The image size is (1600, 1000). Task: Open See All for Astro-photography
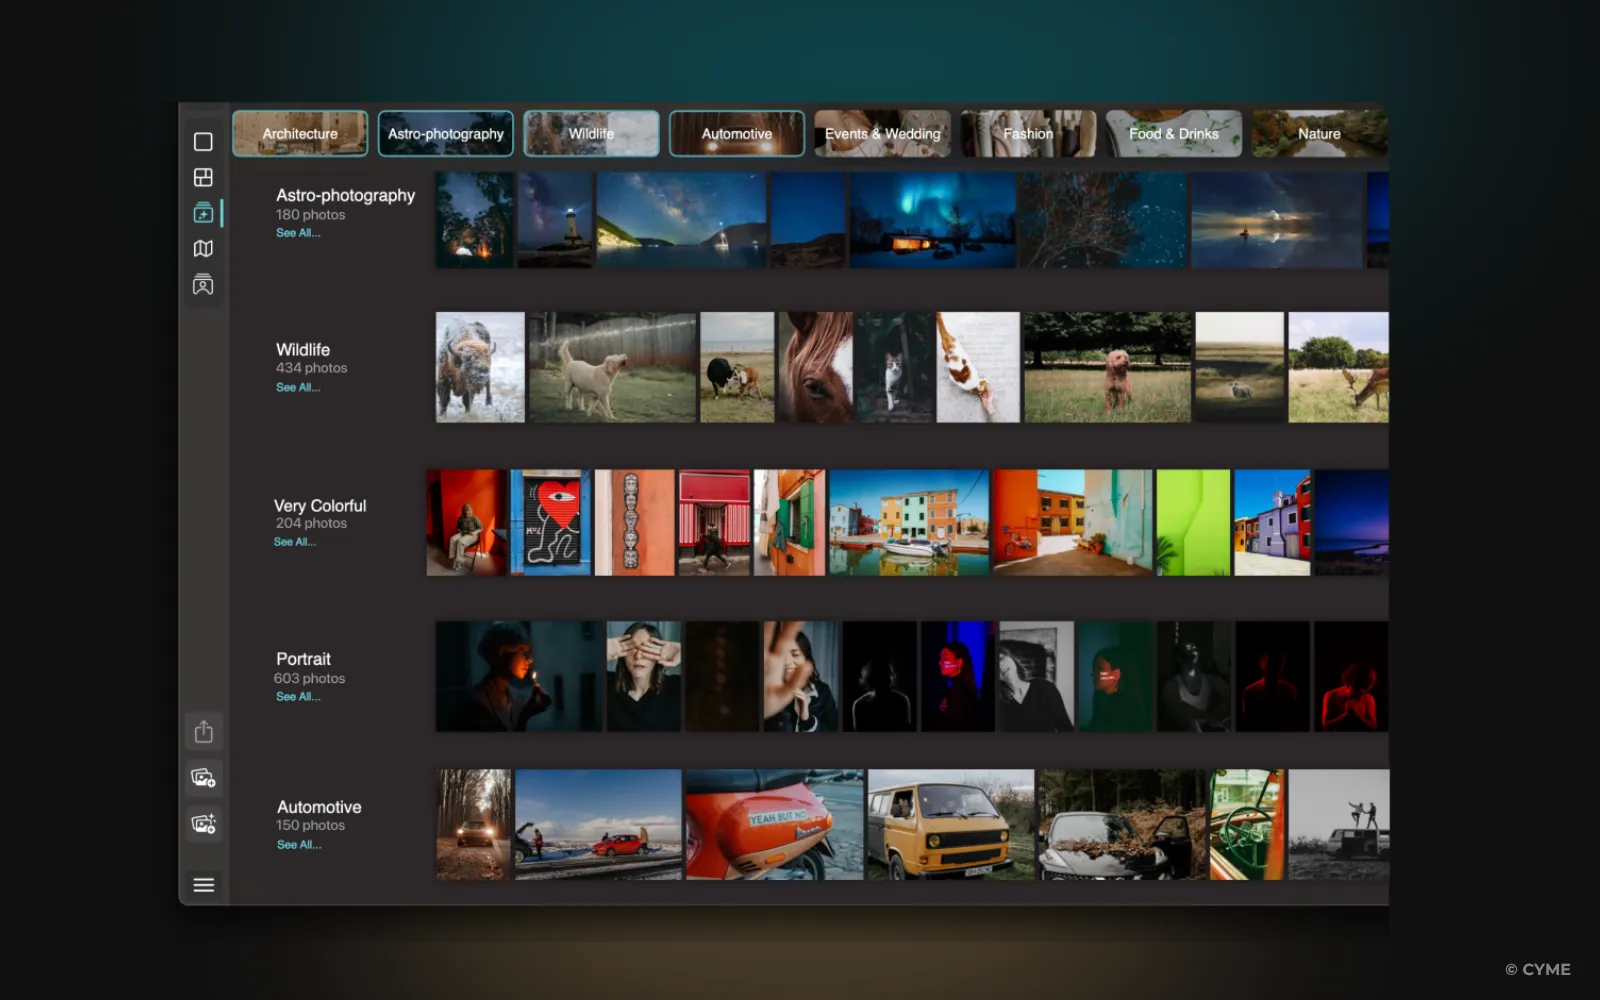point(298,233)
